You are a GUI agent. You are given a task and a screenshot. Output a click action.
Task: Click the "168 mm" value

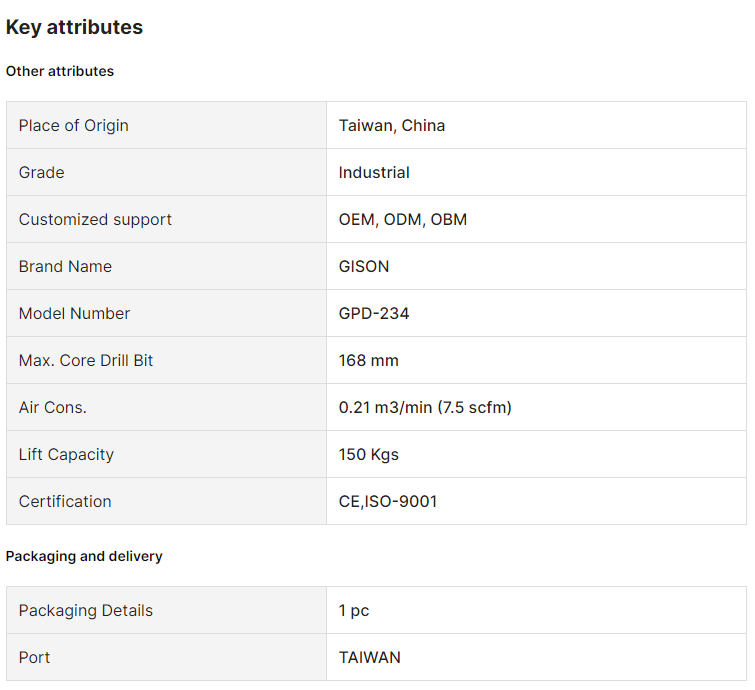[369, 360]
